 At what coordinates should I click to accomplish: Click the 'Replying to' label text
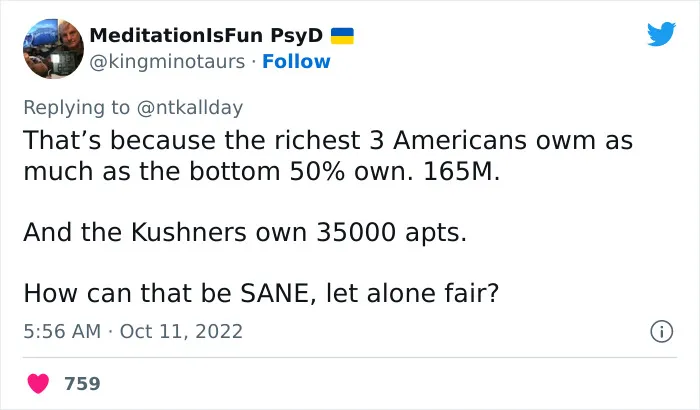pos(76,108)
